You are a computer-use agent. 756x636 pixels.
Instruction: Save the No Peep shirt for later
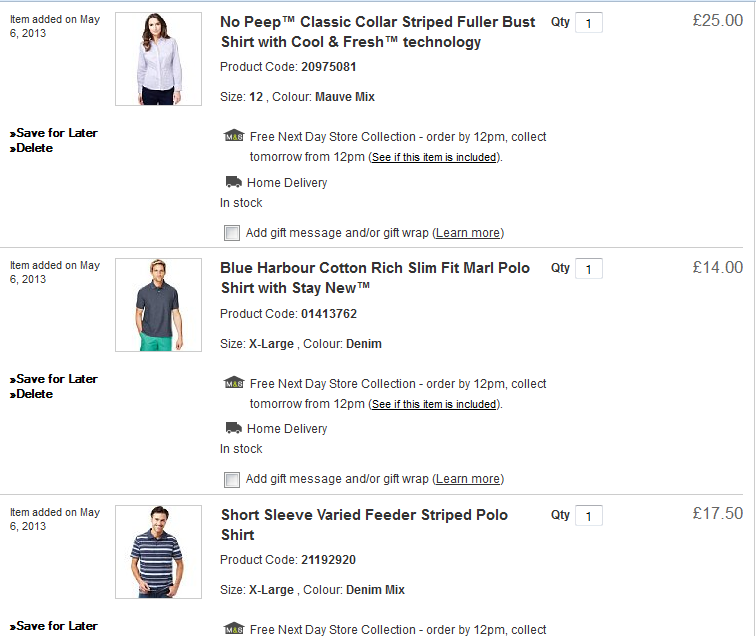coord(56,133)
